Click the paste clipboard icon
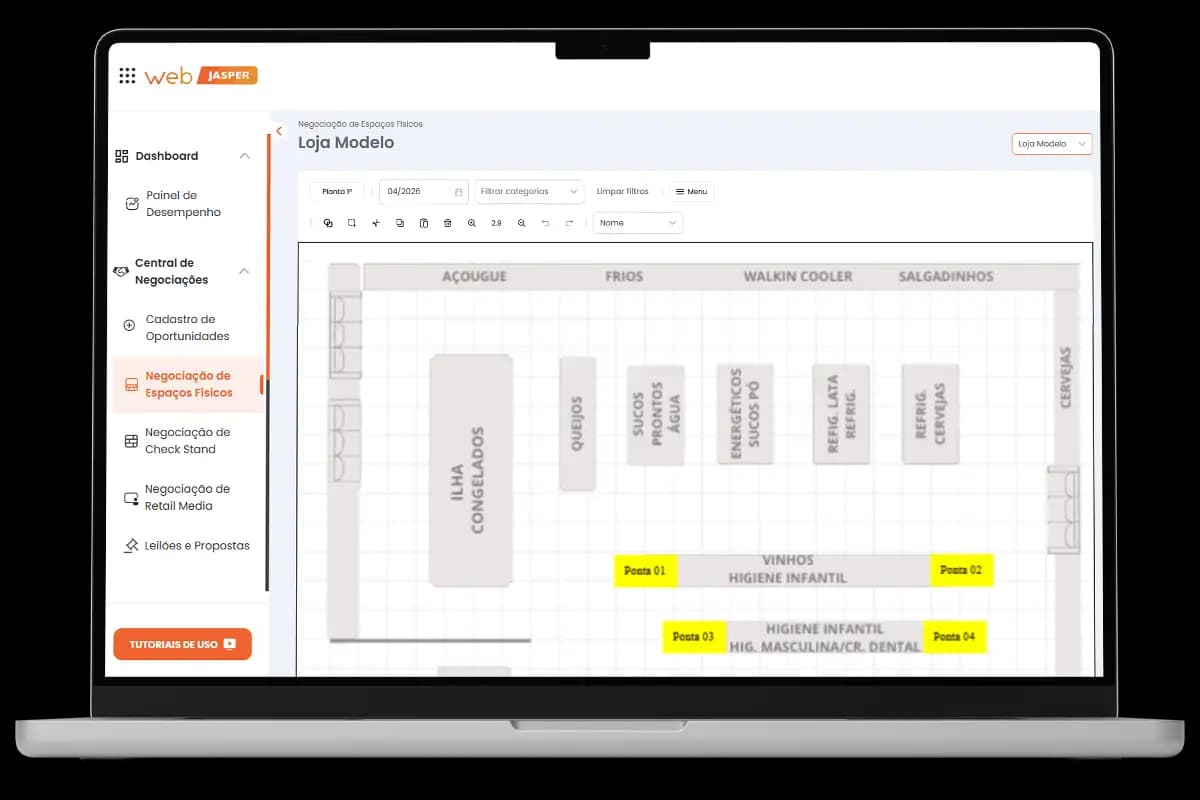The width and height of the screenshot is (1200, 800). tap(424, 223)
